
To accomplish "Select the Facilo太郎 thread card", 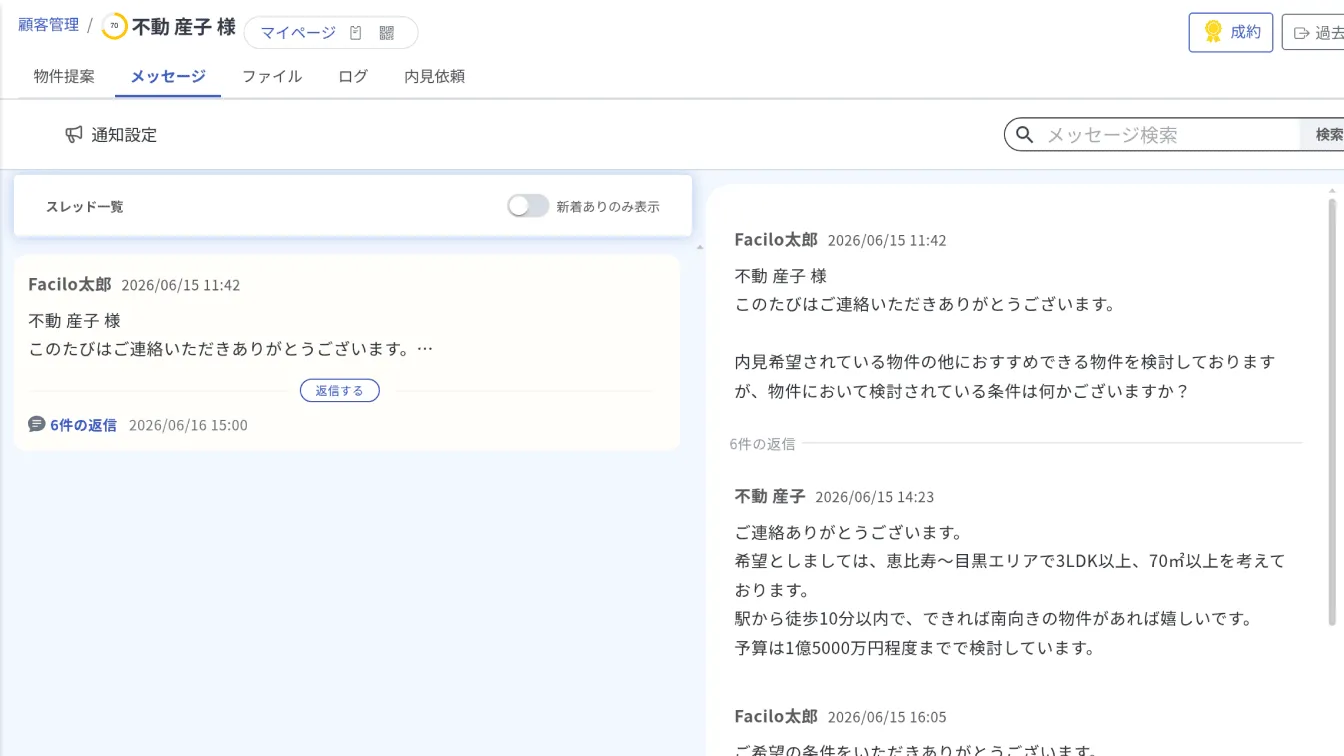I will tap(347, 352).
